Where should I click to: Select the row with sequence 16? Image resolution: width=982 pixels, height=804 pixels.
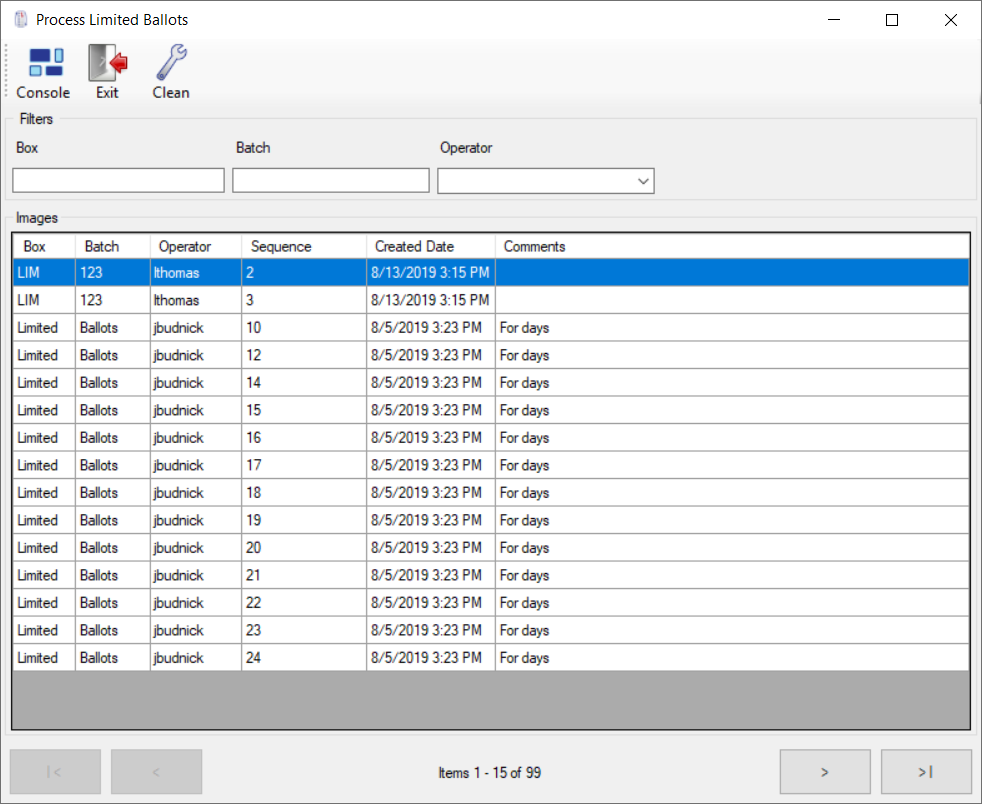coord(491,438)
